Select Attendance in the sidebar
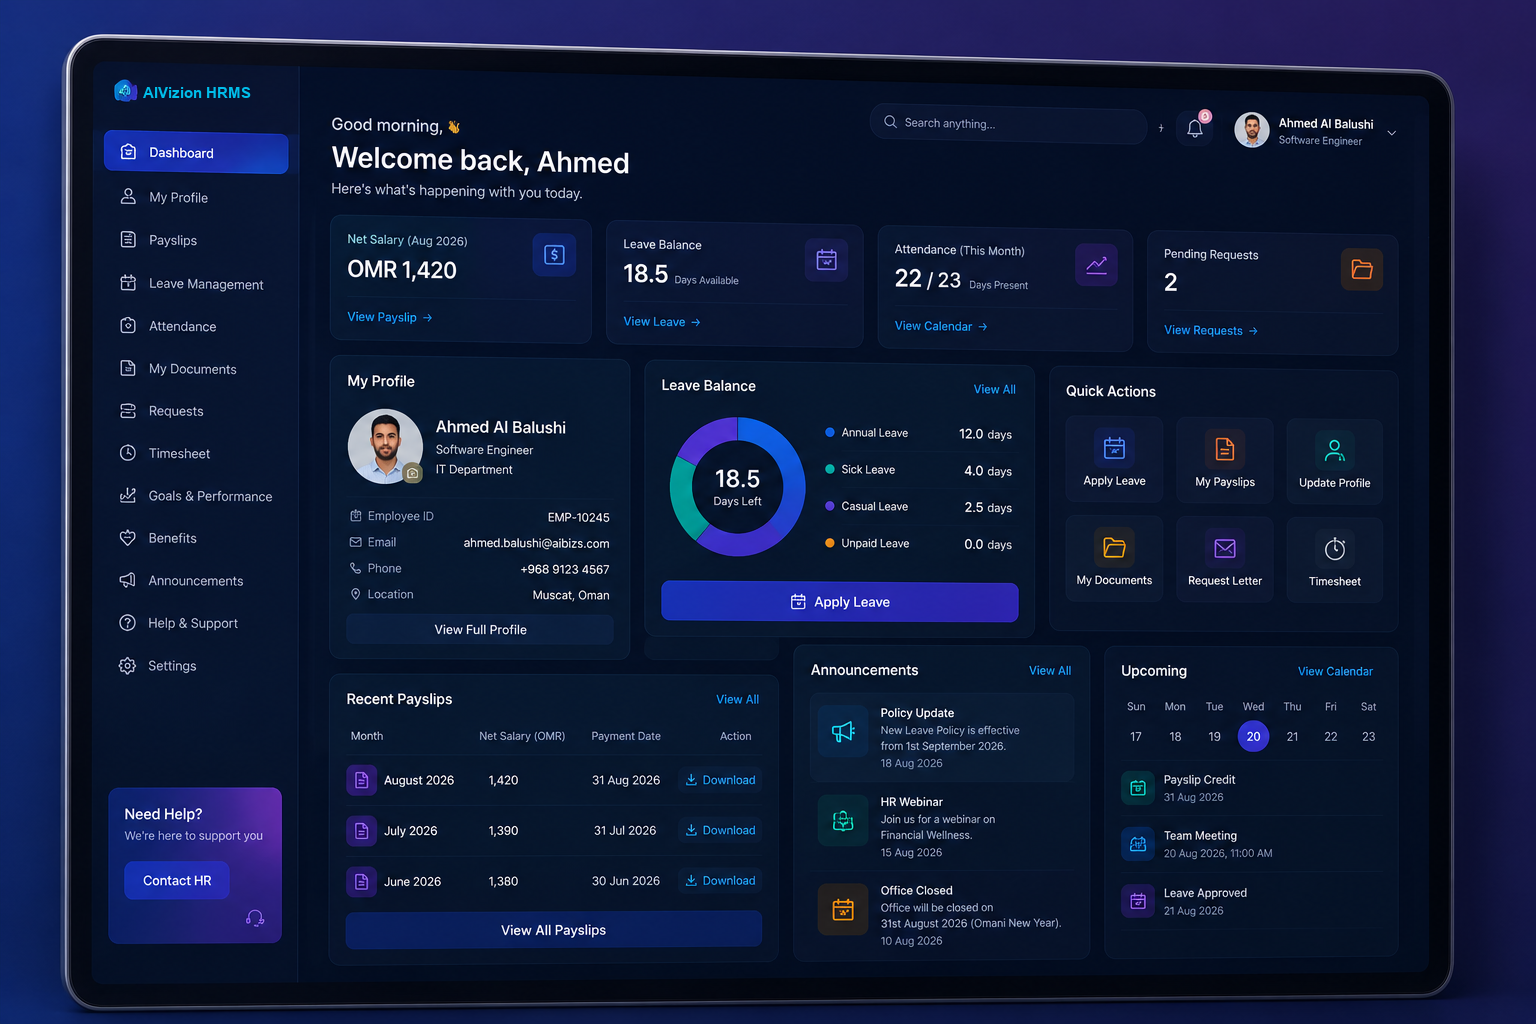 (196, 326)
